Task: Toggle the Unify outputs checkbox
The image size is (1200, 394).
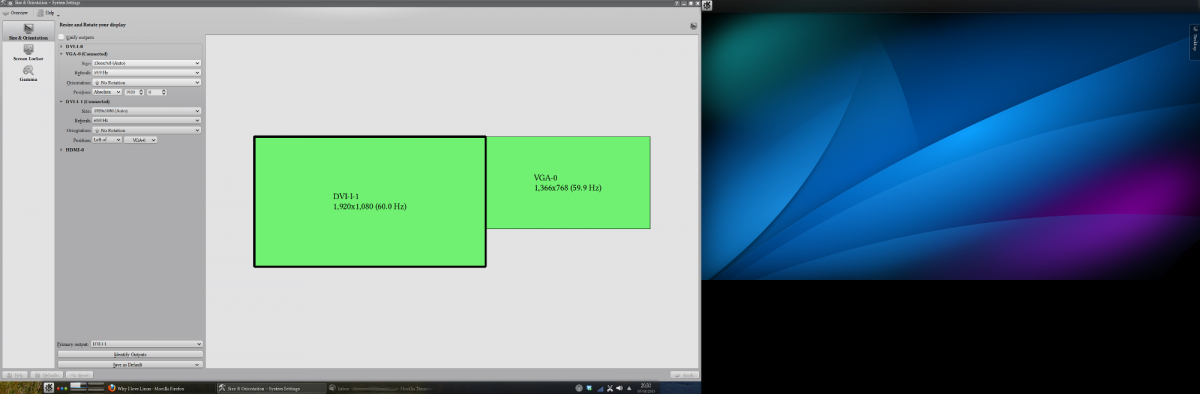Action: pos(62,37)
